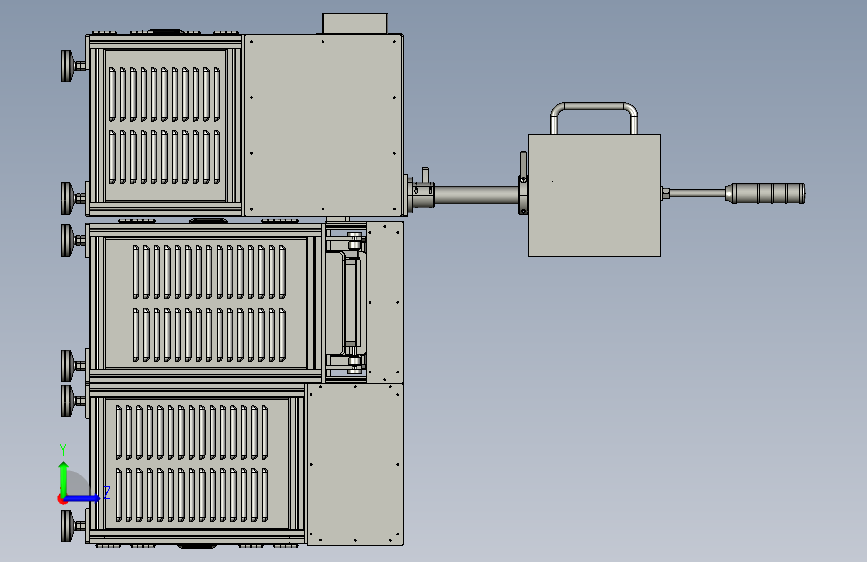Screen dimensions: 867x562
Task: Select the vented louver panel of the middle cabinet
Action: coord(206,303)
